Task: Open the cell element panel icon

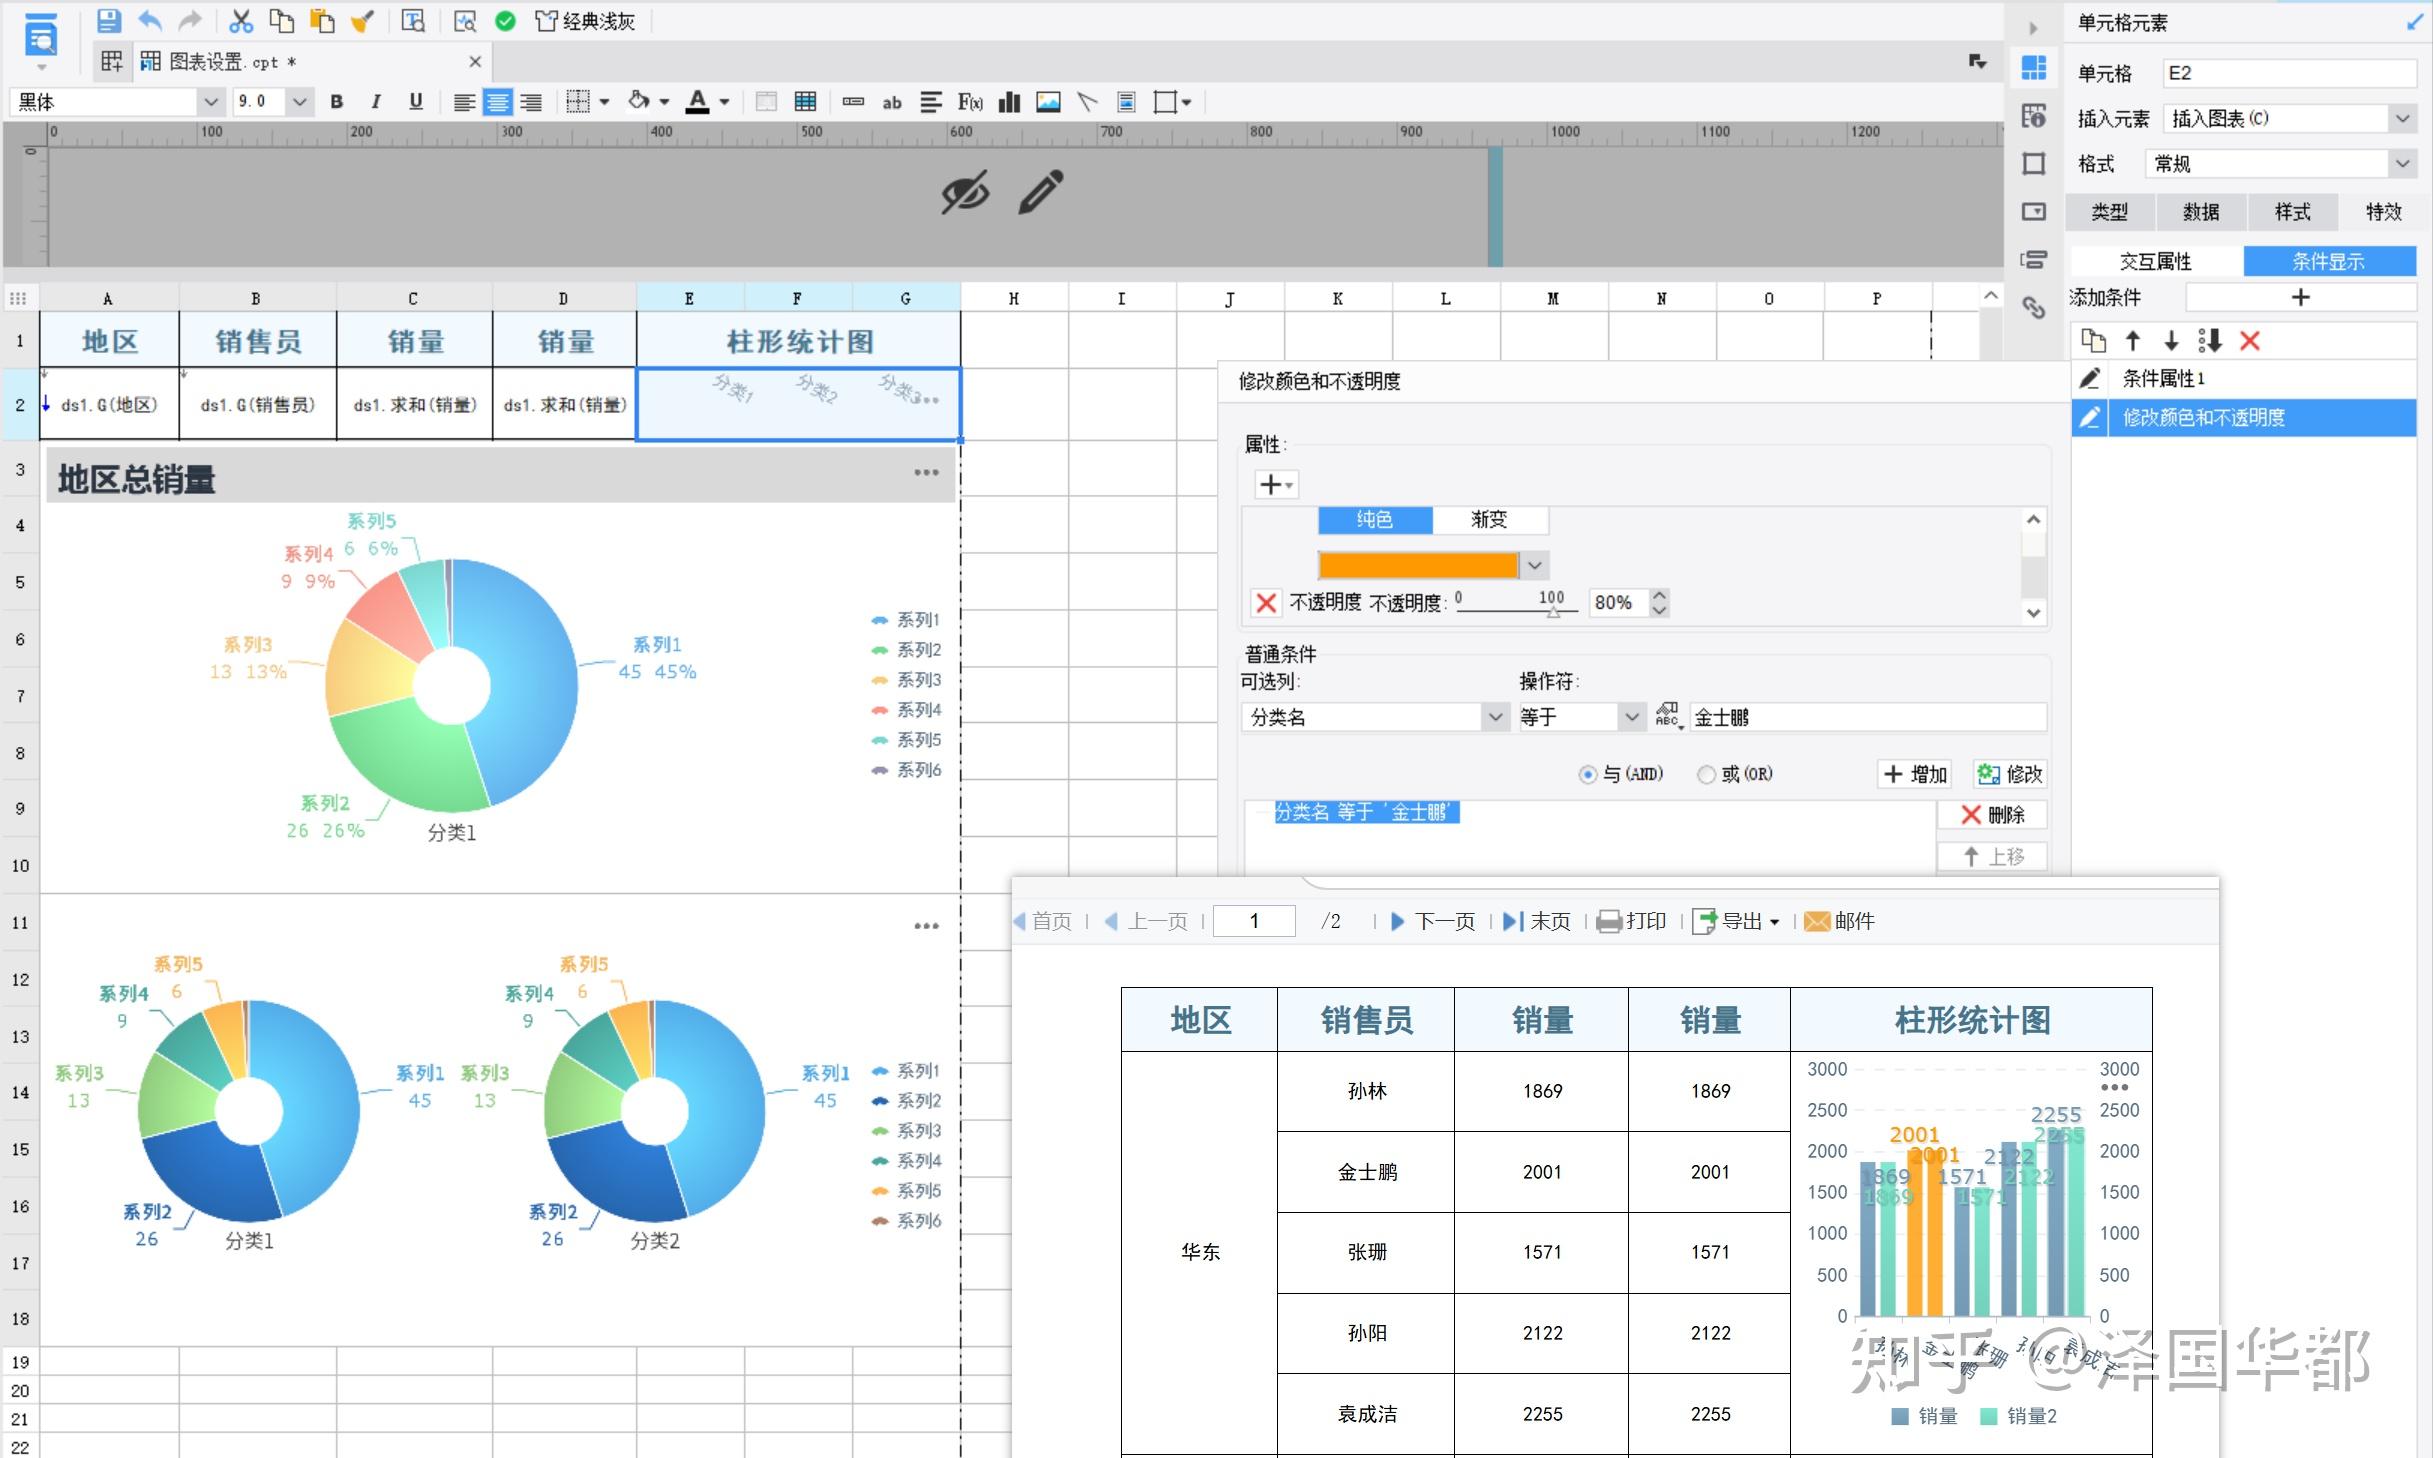Action: point(2033,66)
